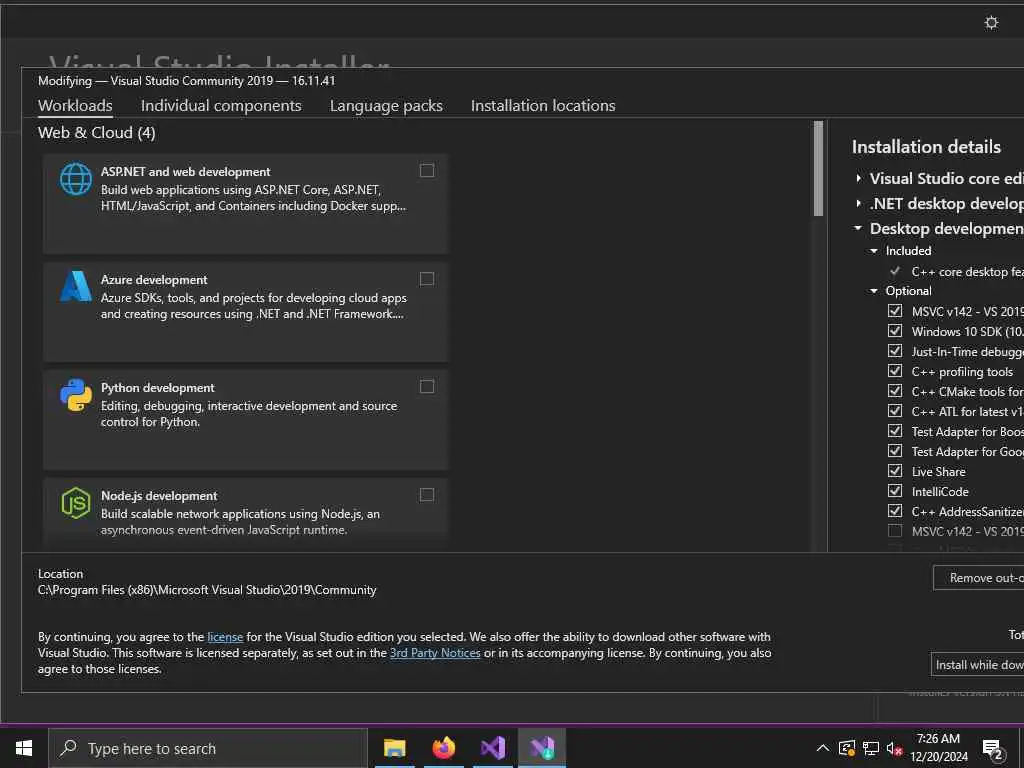Click the Node.js development JS icon

tap(76, 503)
